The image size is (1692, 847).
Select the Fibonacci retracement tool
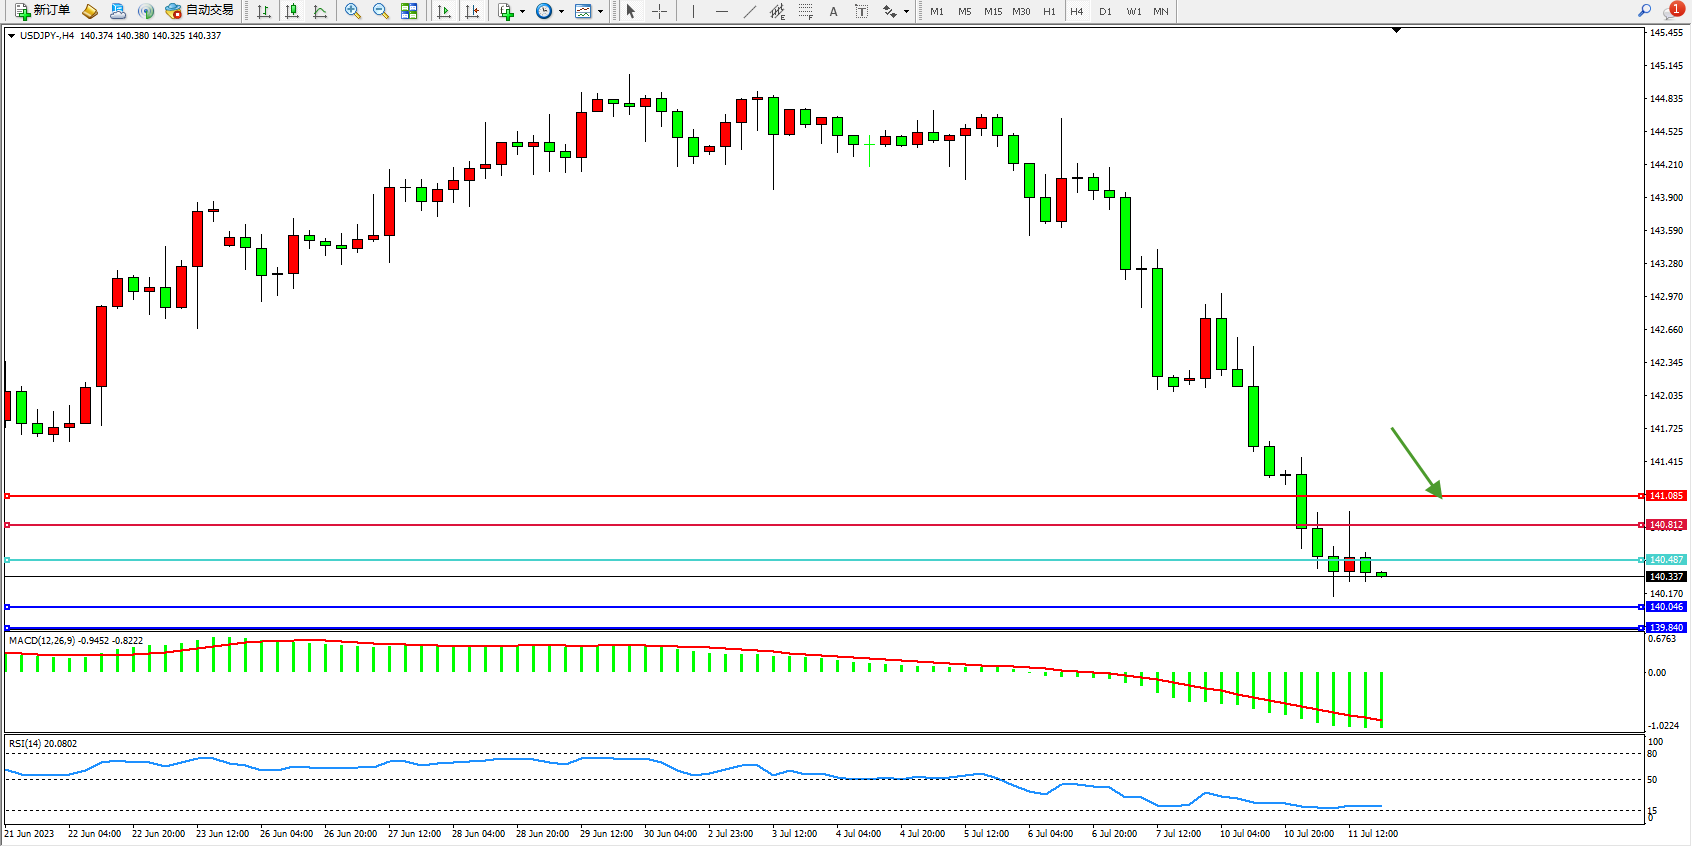[x=806, y=11]
